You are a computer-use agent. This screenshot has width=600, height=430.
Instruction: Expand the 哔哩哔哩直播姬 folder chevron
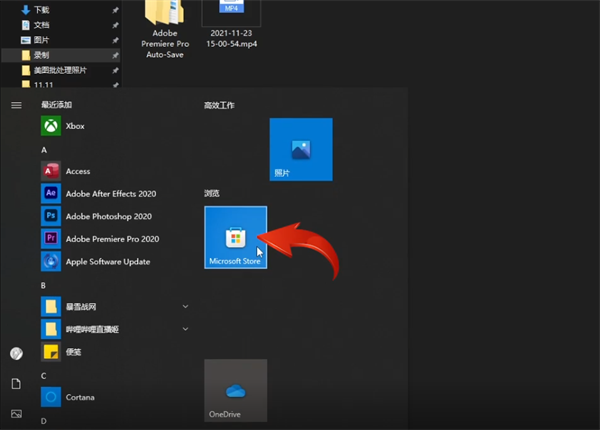click(x=185, y=329)
